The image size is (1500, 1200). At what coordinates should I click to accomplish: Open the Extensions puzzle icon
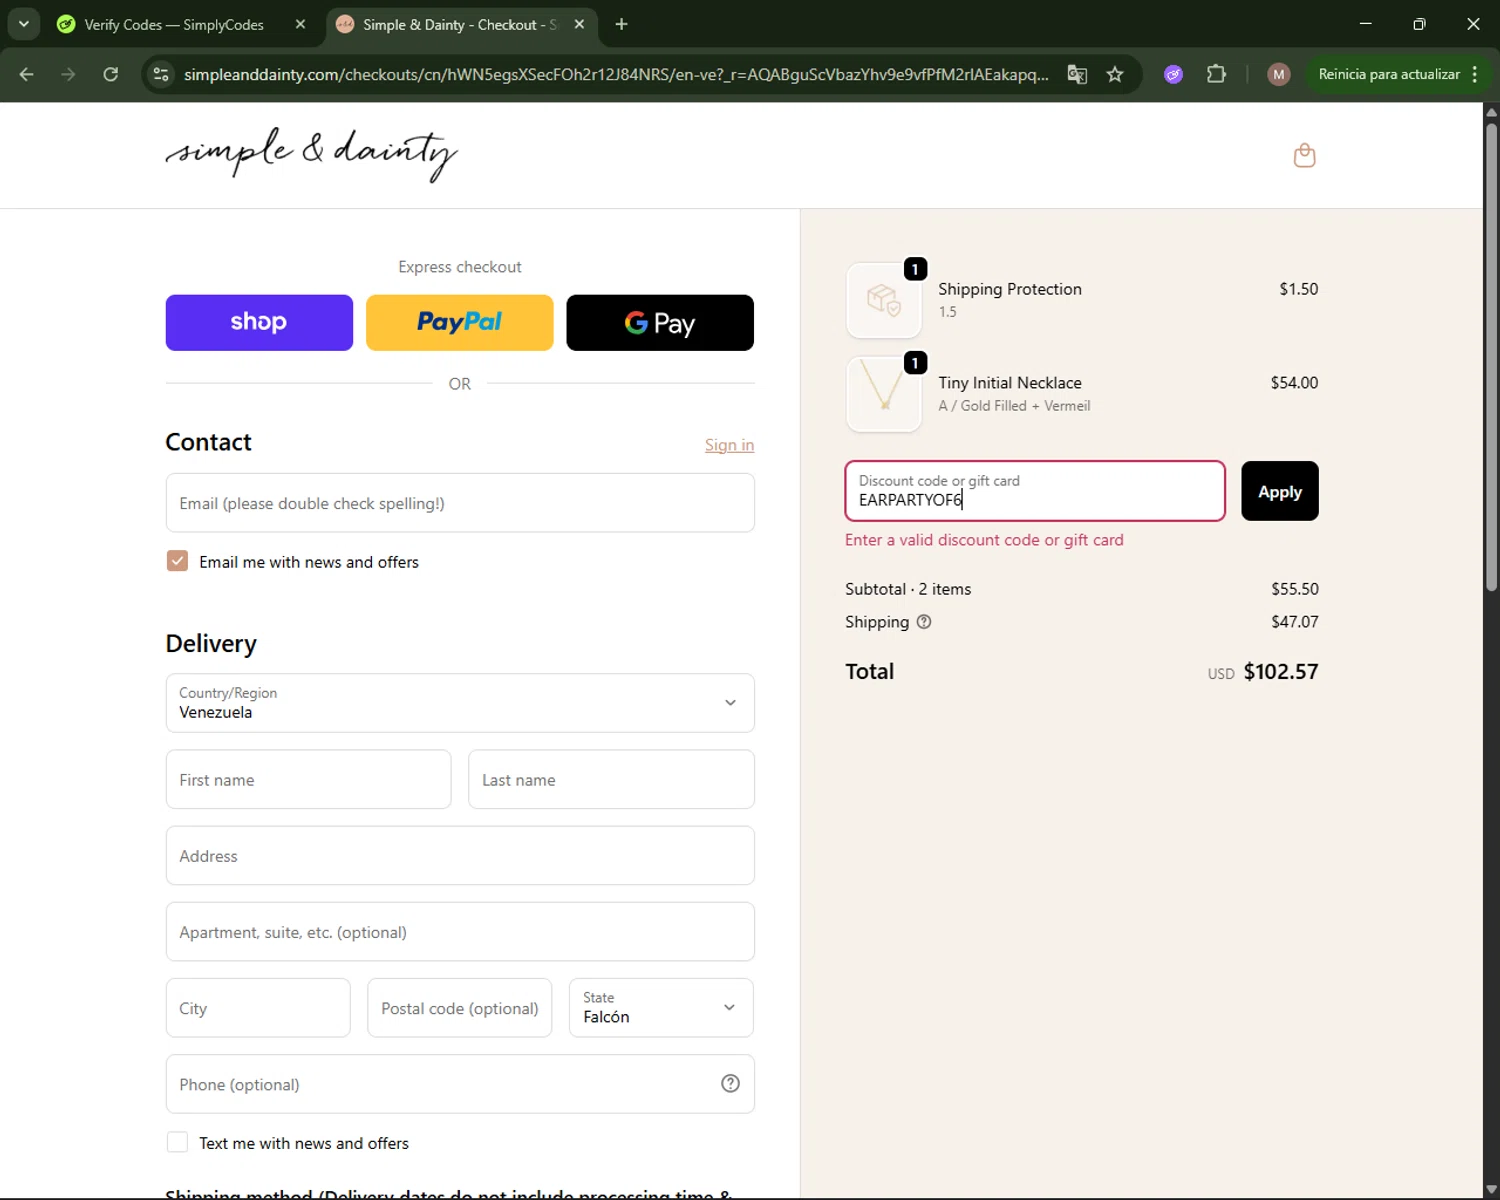[1216, 74]
